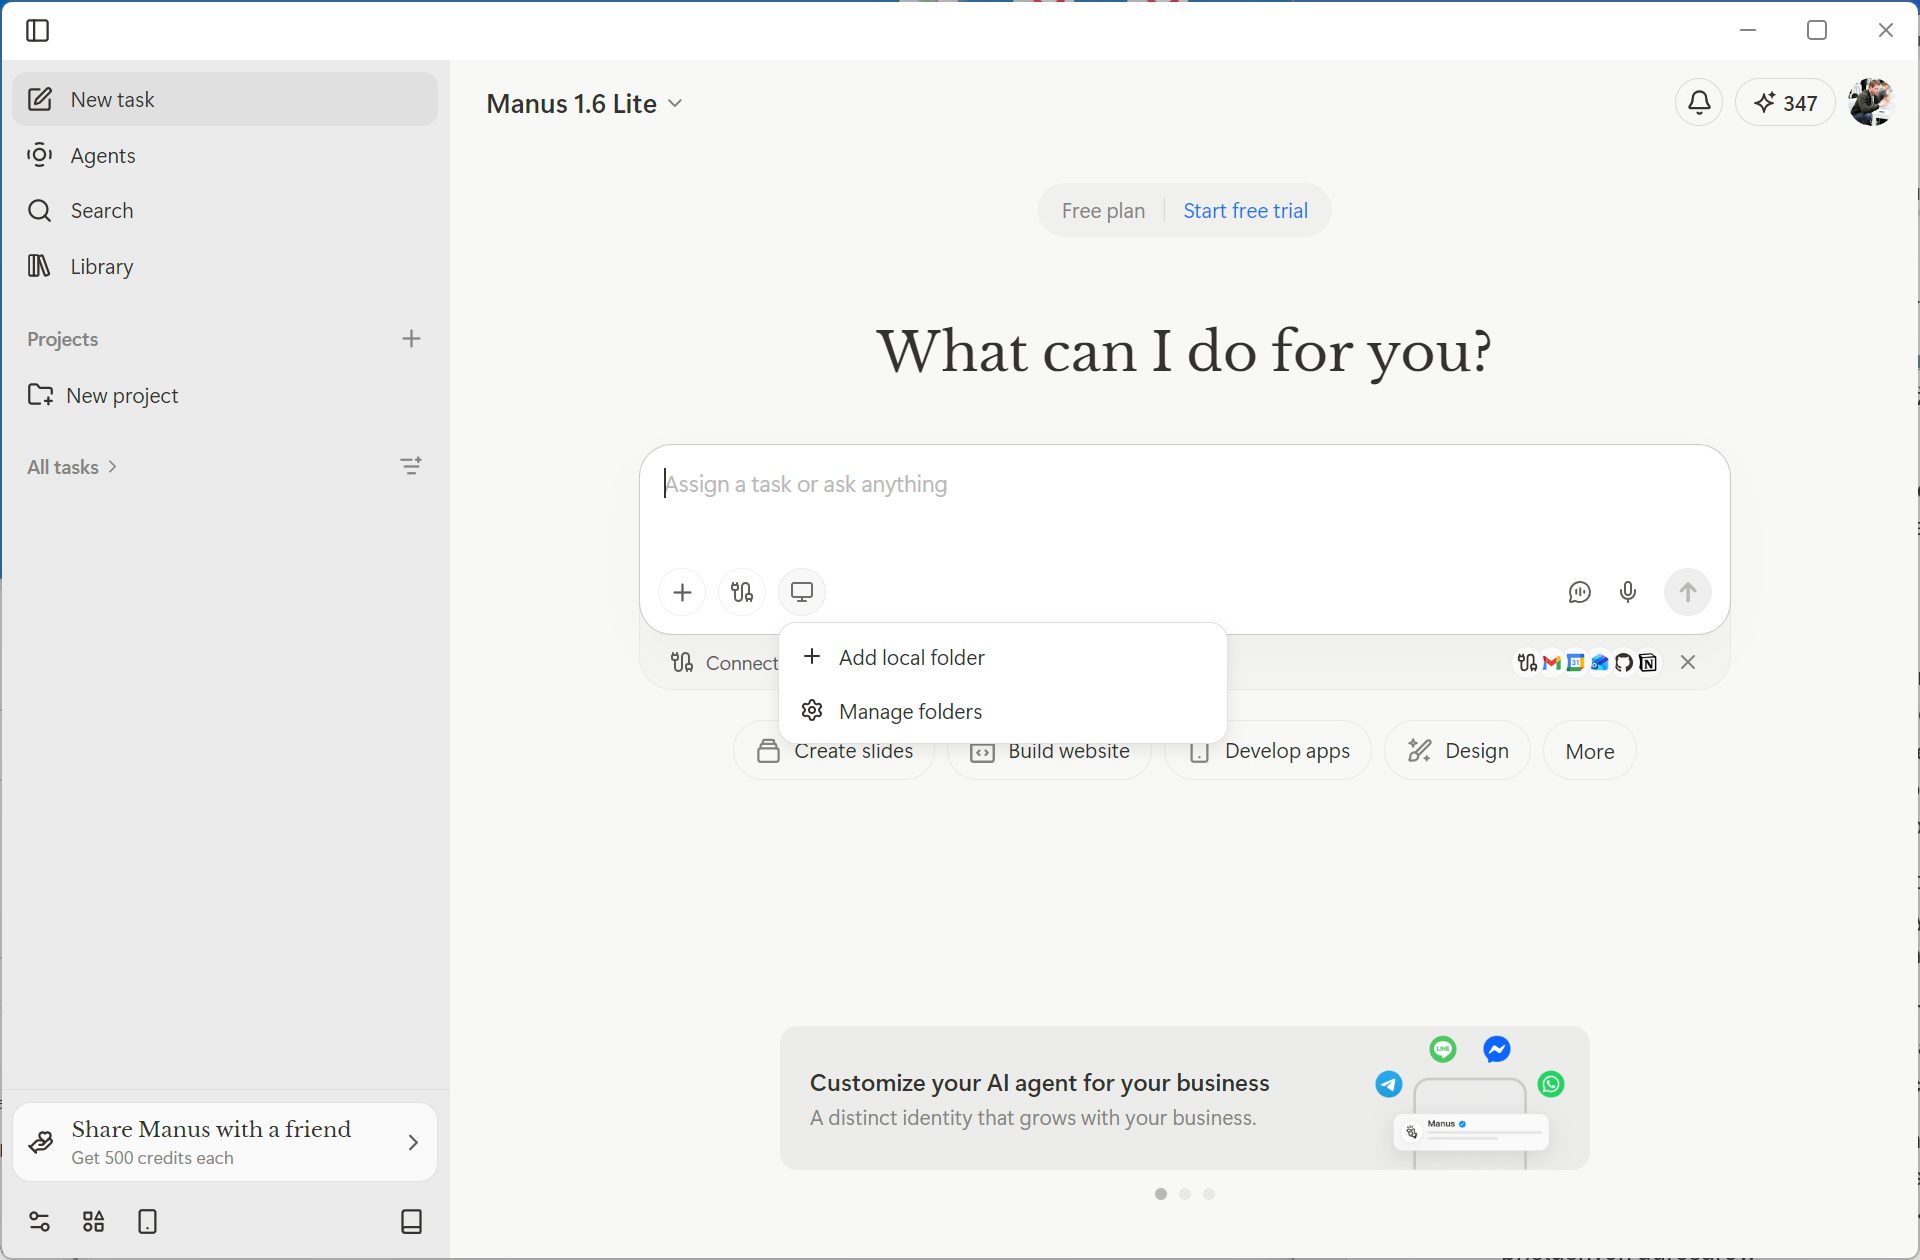Click the plus attachment icon in input box
This screenshot has width=1920, height=1260.
pos(682,592)
